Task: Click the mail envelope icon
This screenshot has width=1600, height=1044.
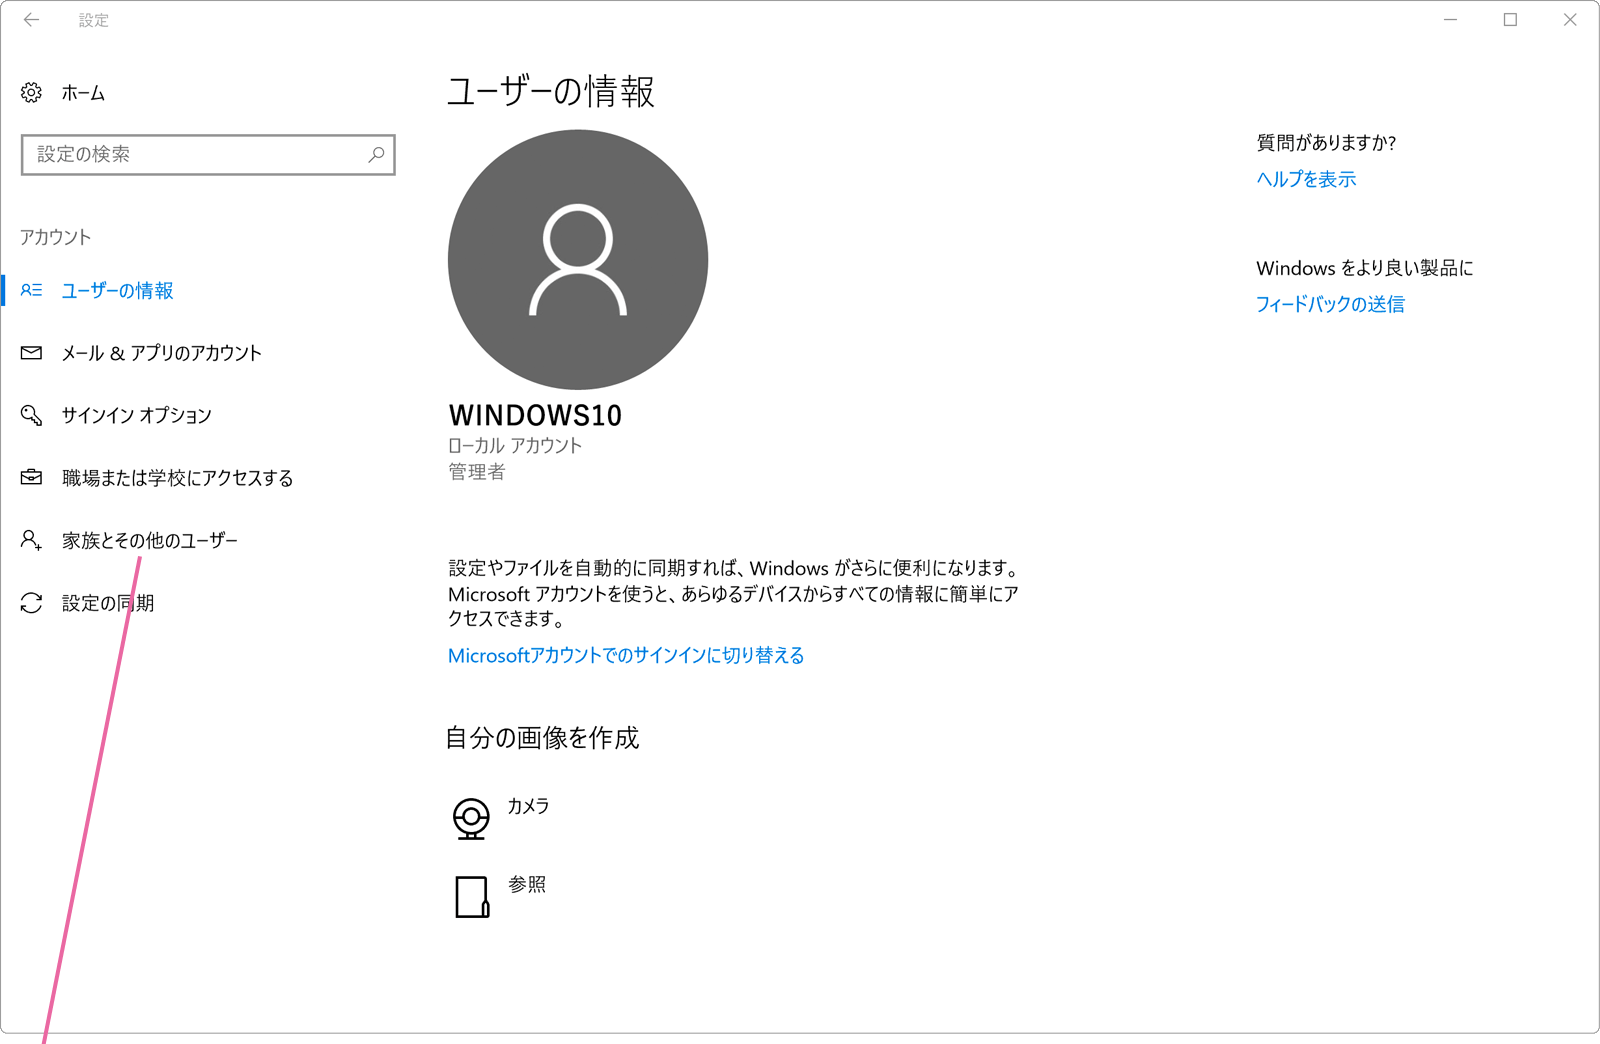Action: click(x=31, y=353)
